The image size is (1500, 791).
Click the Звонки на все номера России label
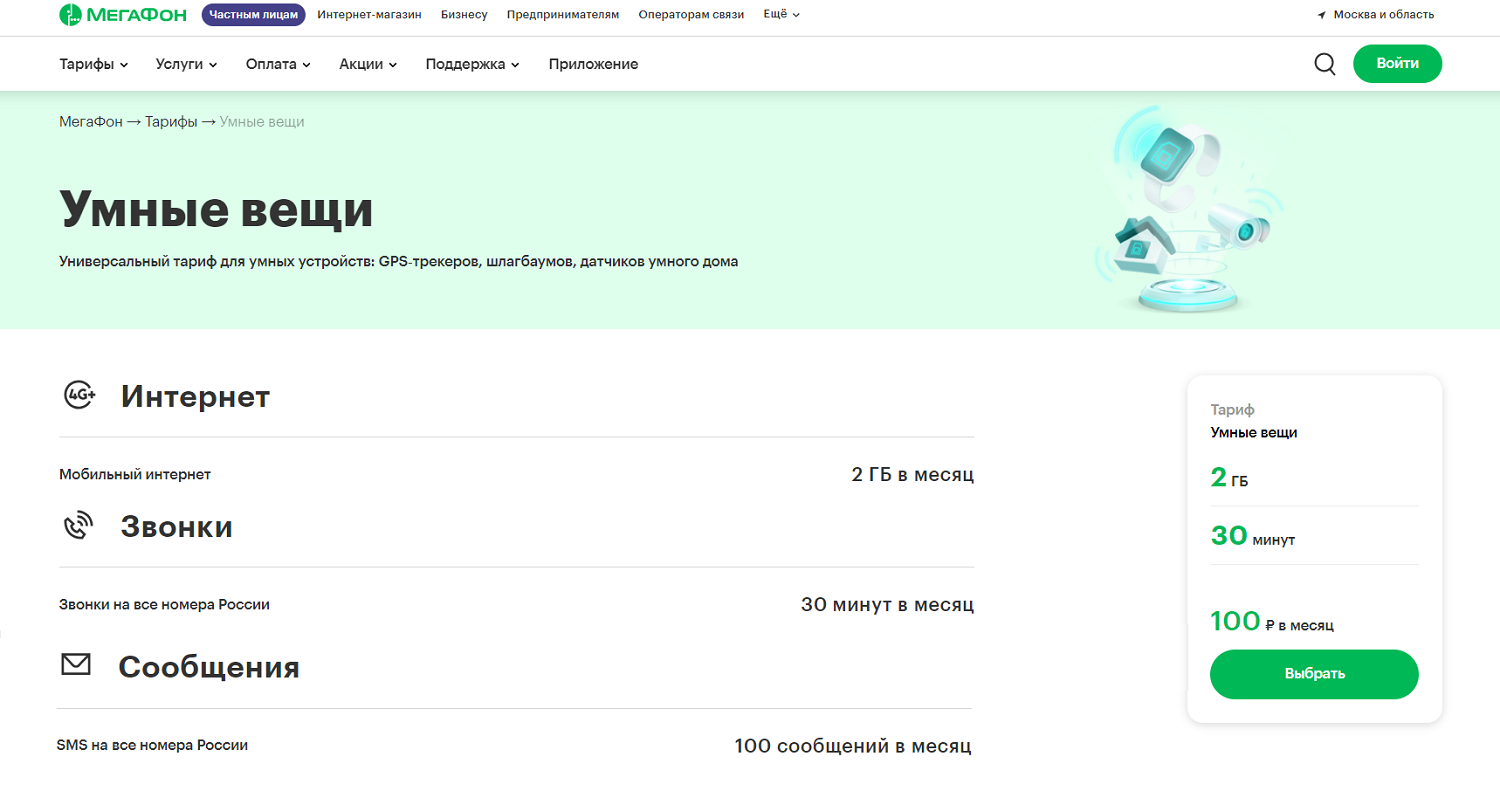[164, 605]
